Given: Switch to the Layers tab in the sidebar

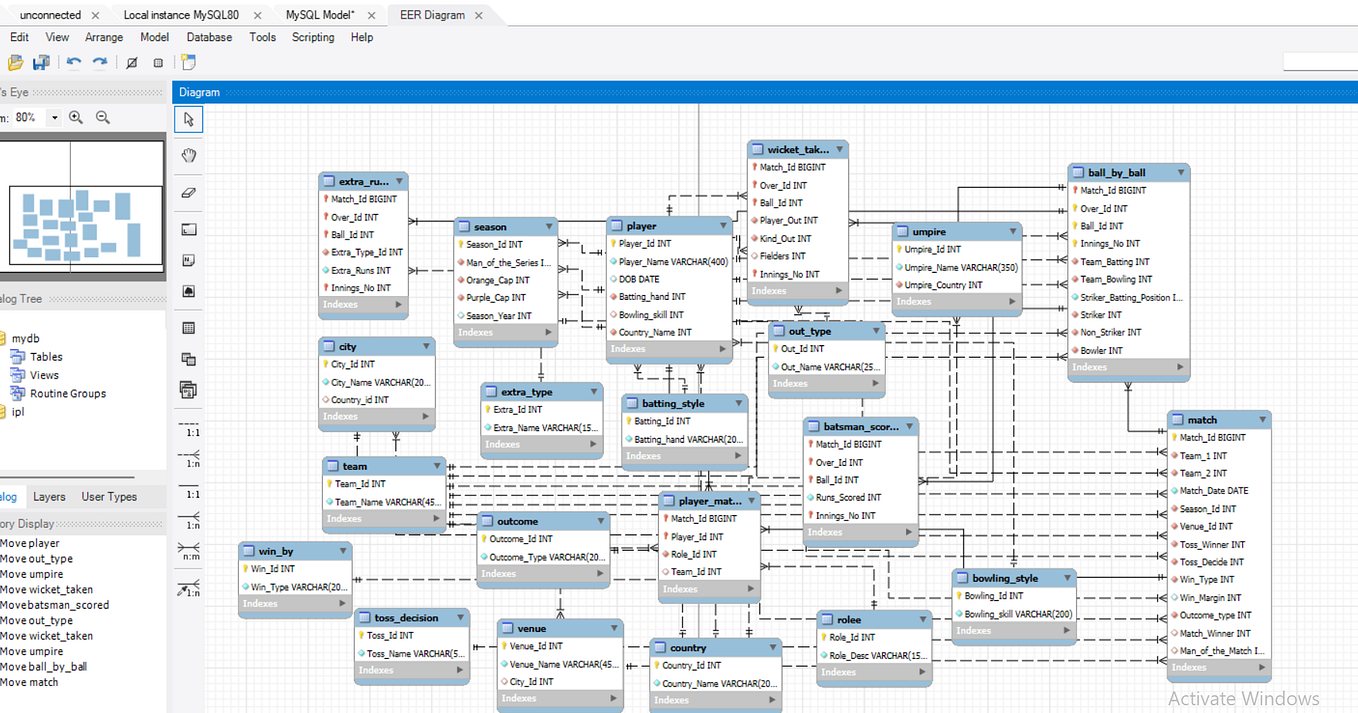Looking at the screenshot, I should [49, 496].
